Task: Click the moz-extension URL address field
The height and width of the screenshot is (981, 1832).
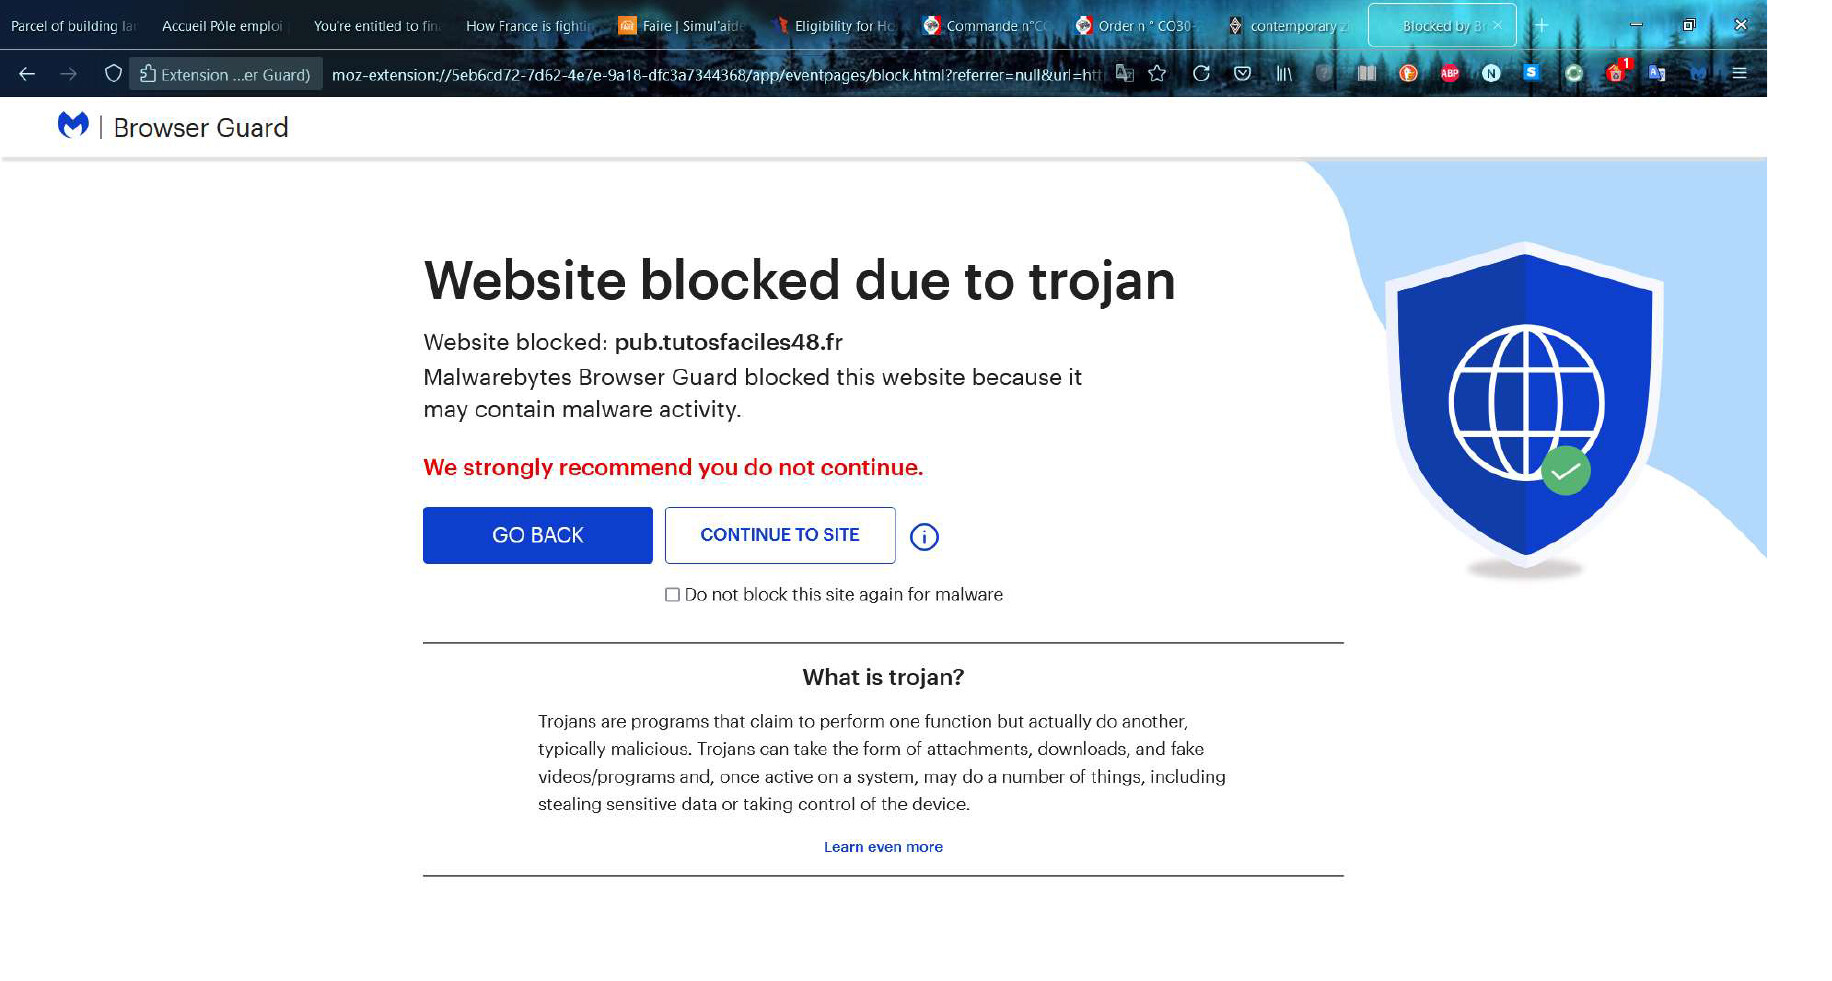Action: click(715, 74)
